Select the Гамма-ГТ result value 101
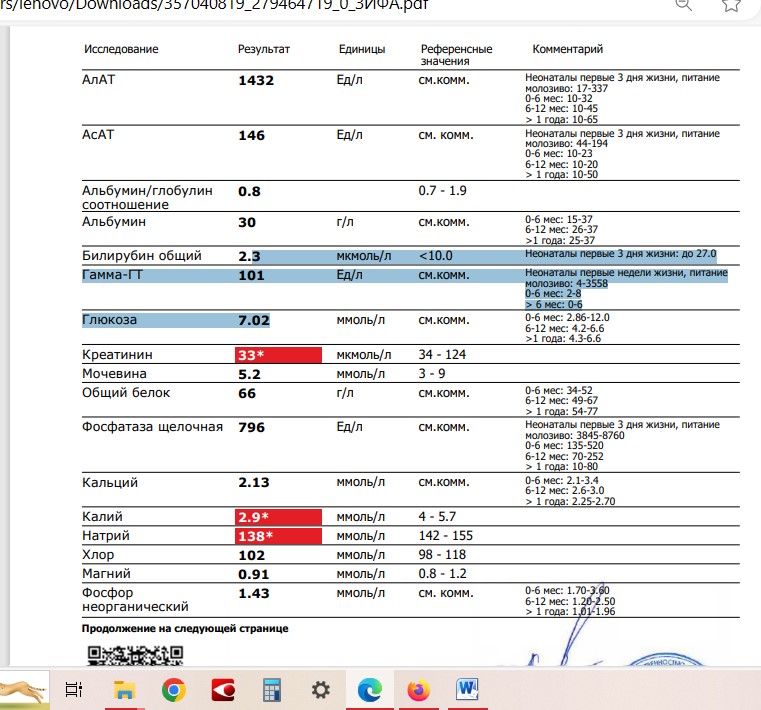Viewport: 761px width, 710px height. tap(251, 276)
